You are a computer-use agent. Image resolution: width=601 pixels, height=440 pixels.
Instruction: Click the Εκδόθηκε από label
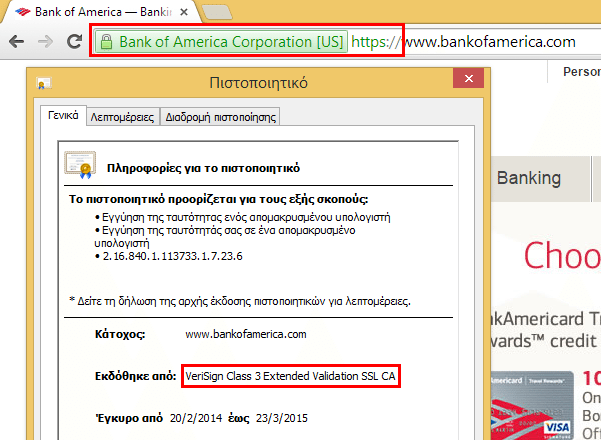point(136,376)
